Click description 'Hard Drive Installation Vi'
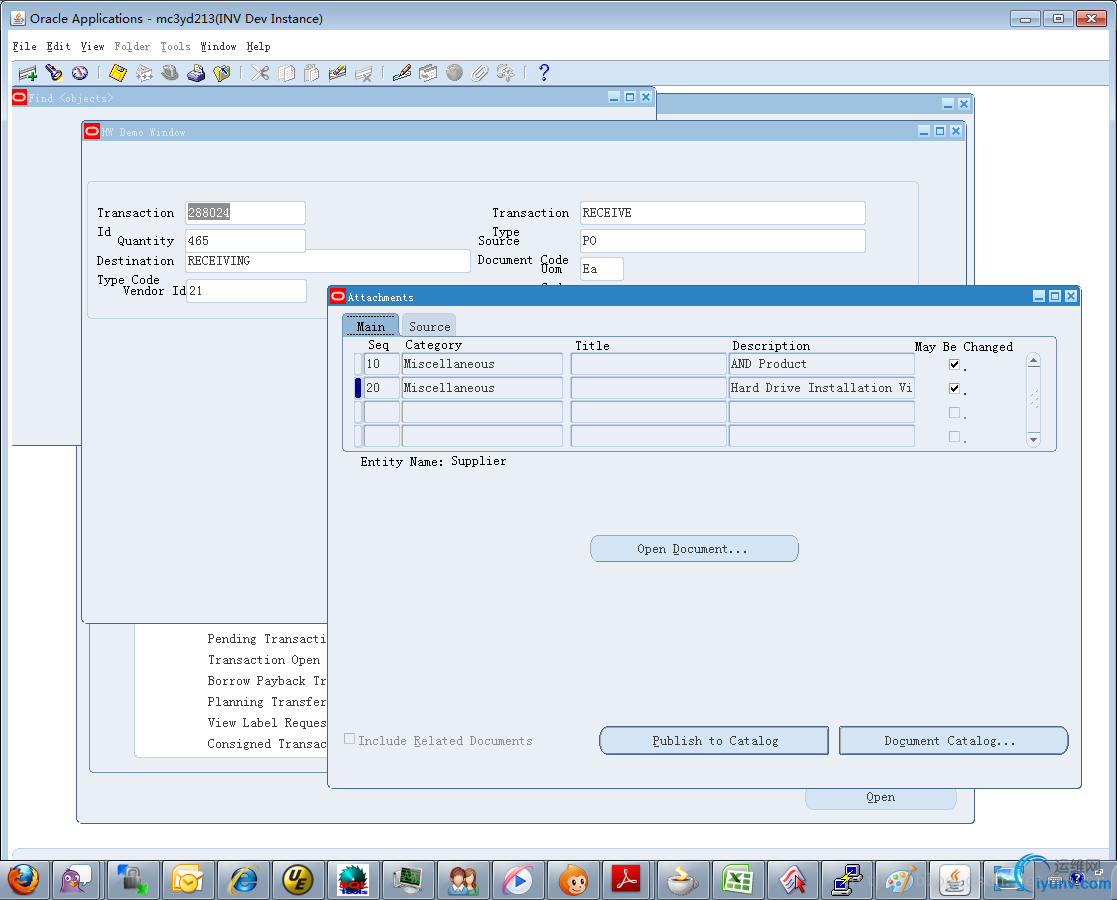Screen dimensions: 1117x900 tap(821, 388)
